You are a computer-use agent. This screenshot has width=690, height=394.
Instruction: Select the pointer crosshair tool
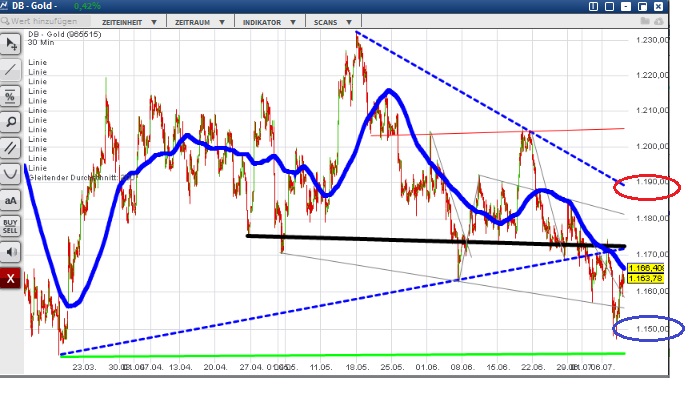(11, 44)
